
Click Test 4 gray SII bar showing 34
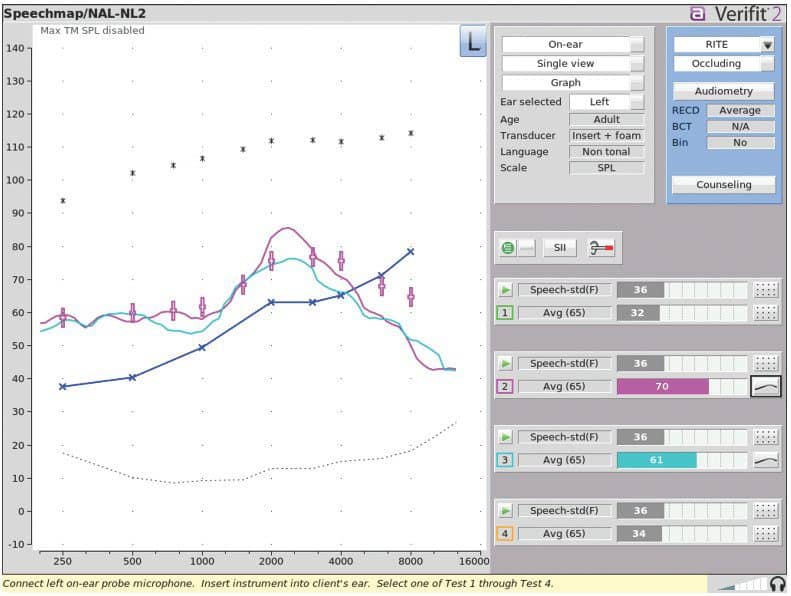pos(639,534)
